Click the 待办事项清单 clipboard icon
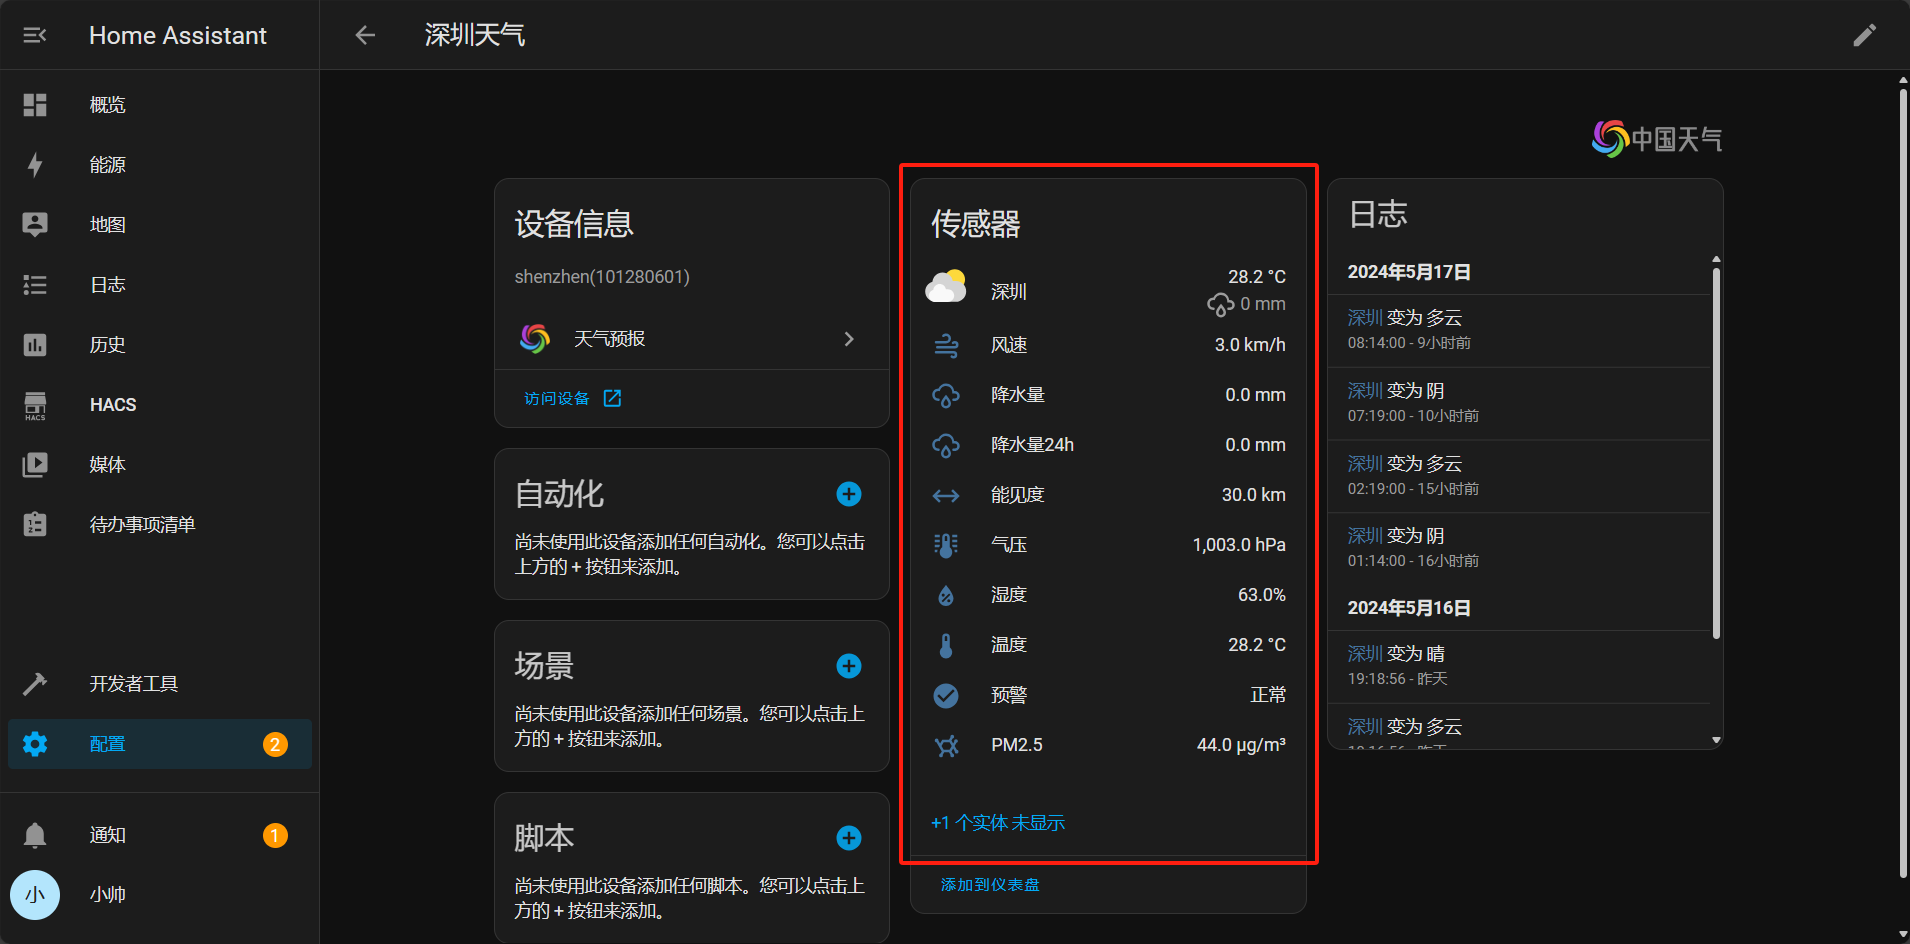 (x=35, y=524)
